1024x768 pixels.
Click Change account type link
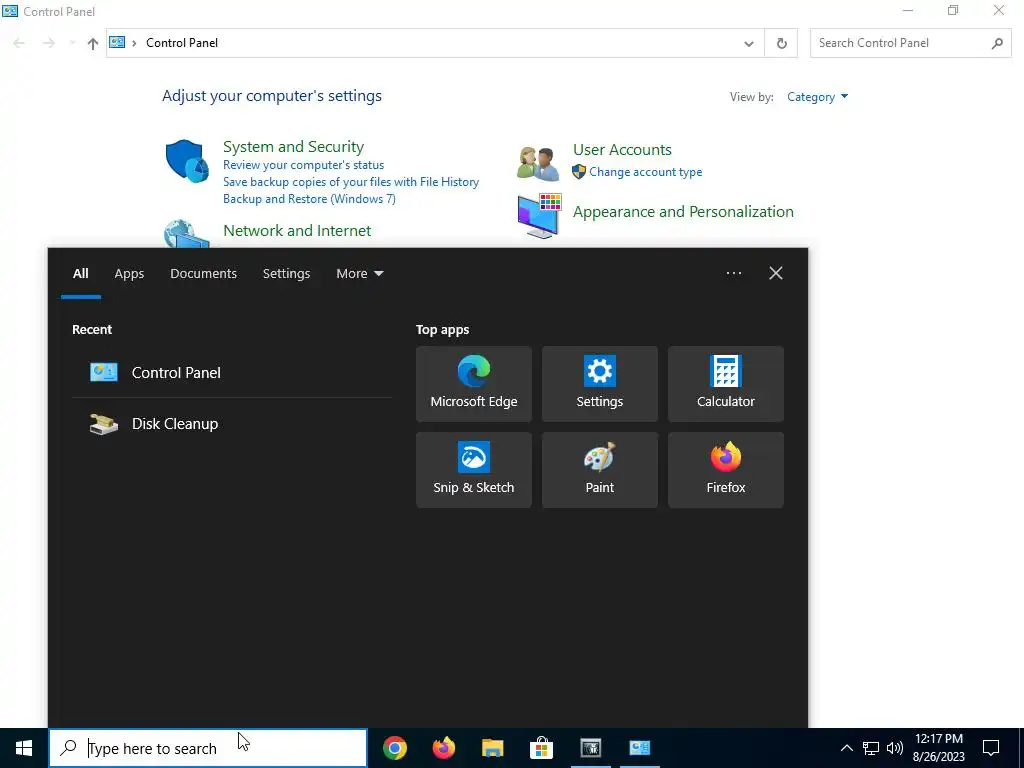(x=645, y=172)
